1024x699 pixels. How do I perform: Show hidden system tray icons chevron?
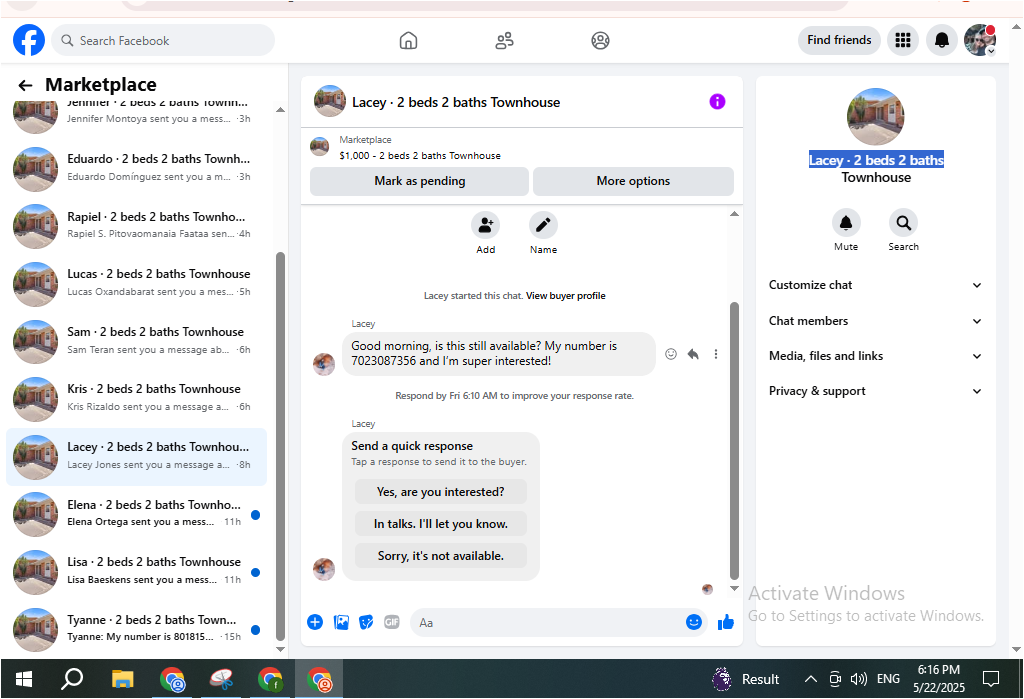810,679
